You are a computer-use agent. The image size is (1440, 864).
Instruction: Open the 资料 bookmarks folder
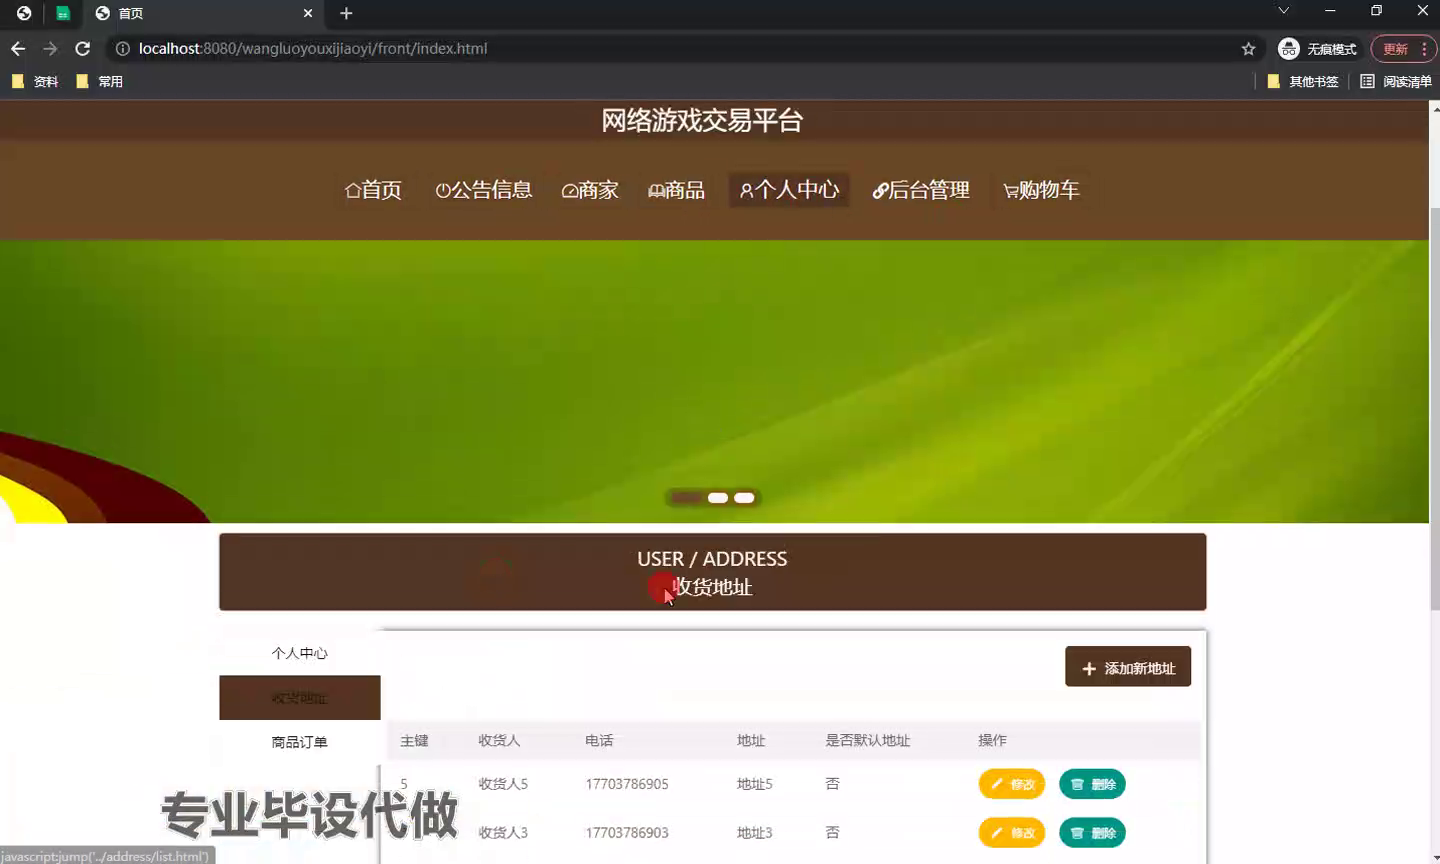[35, 82]
